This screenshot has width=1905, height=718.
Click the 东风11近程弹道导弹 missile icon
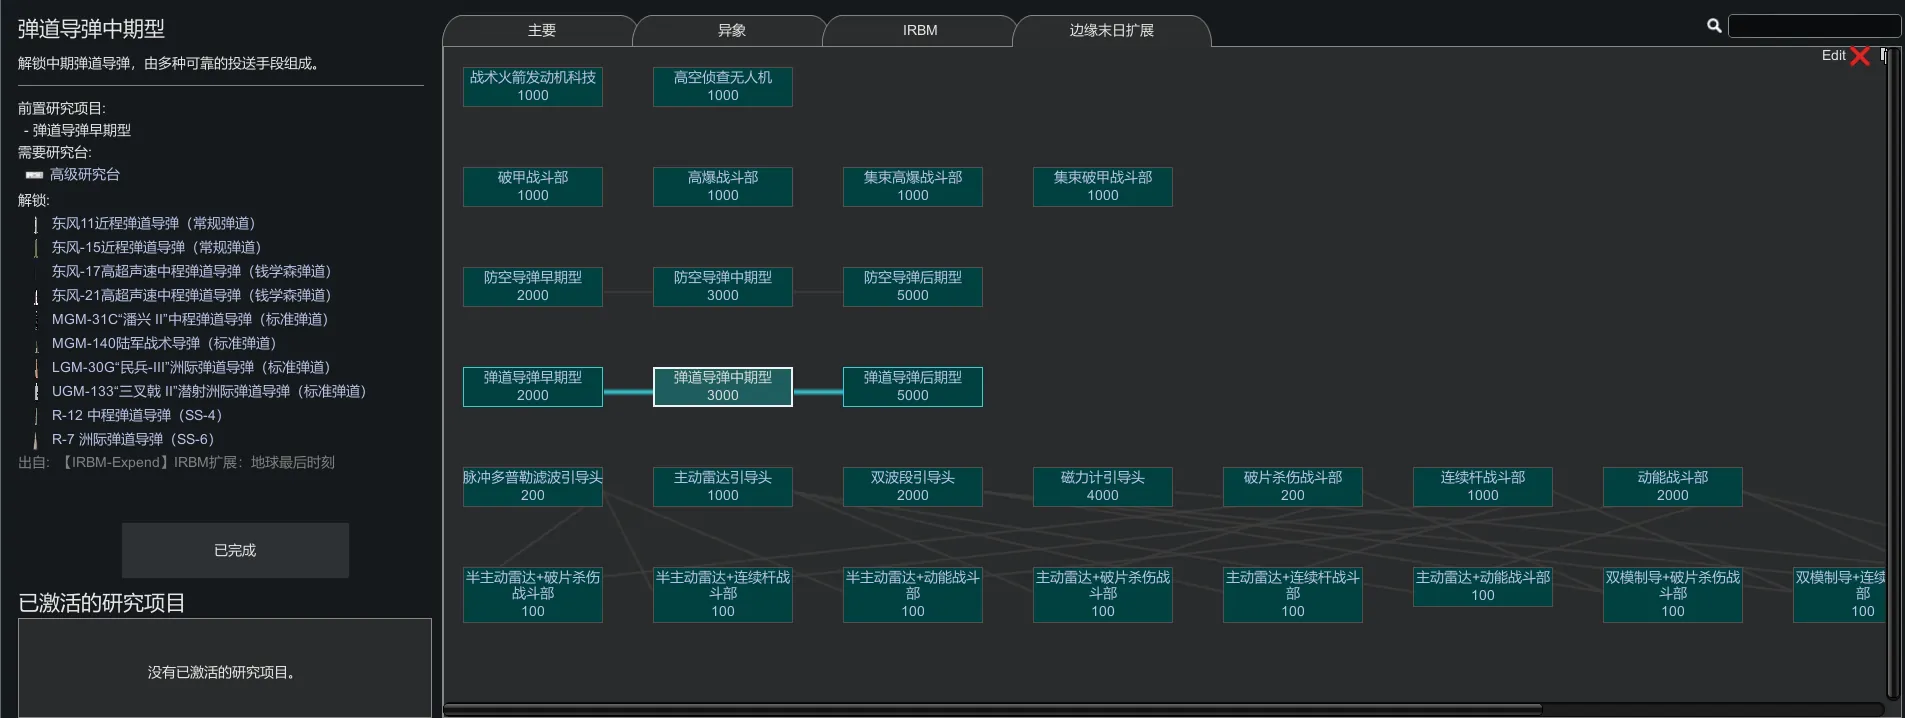click(x=36, y=224)
